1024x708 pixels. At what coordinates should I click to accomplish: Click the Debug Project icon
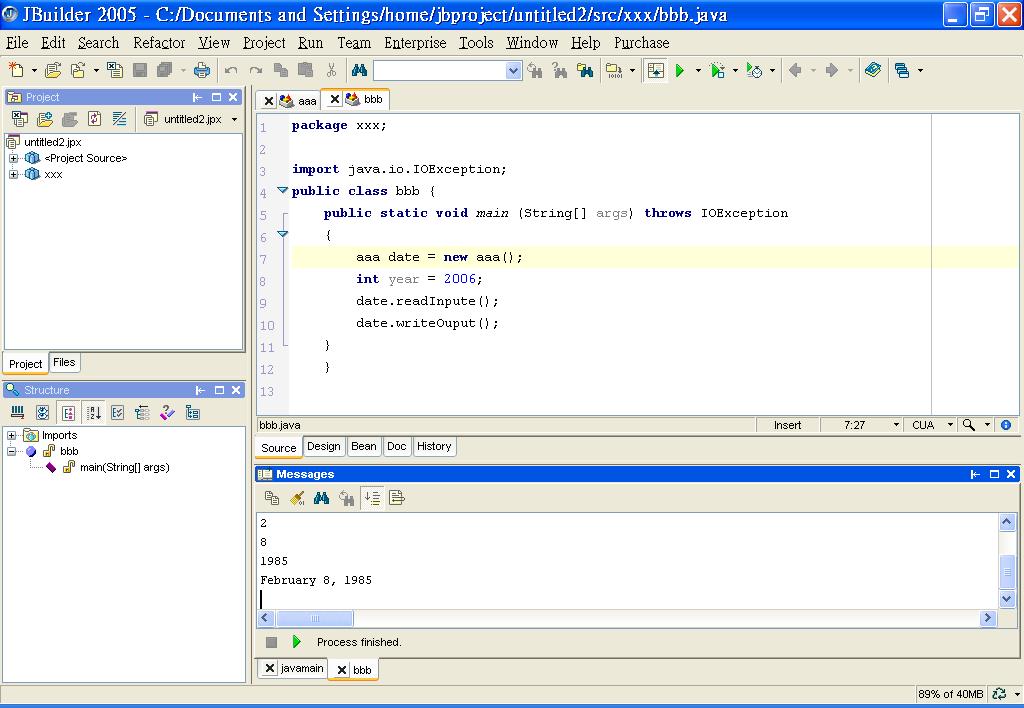pyautogui.click(x=717, y=70)
